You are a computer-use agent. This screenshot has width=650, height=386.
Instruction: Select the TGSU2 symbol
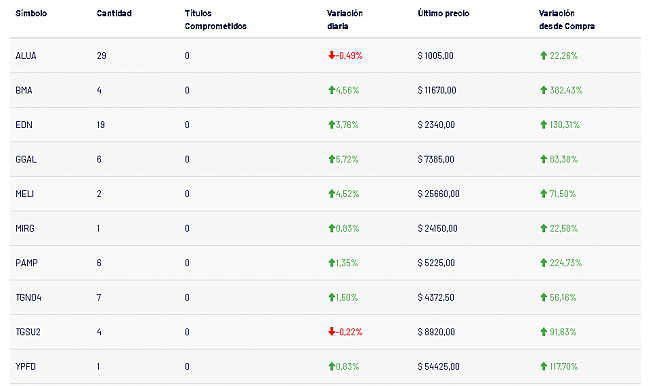click(28, 332)
